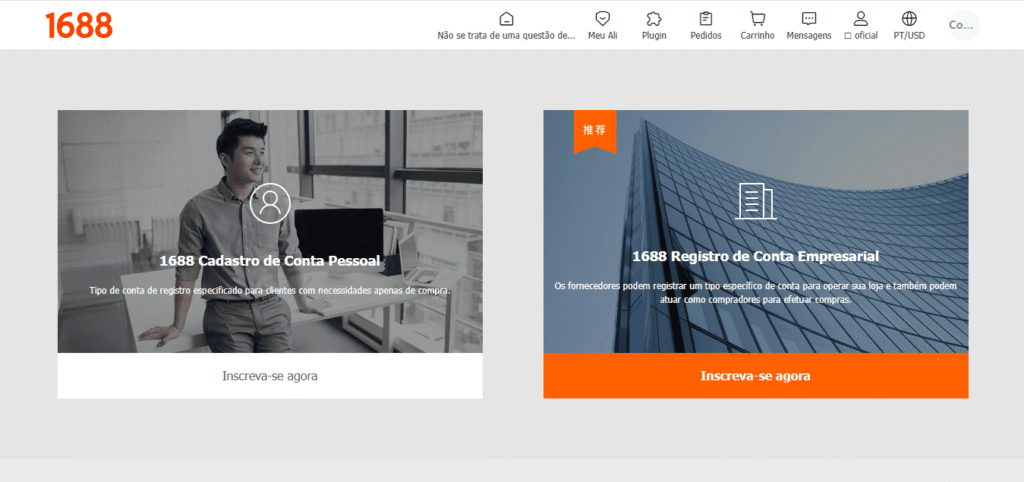Image resolution: width=1024 pixels, height=482 pixels.
Task: Click the globe language icon
Action: tap(909, 19)
